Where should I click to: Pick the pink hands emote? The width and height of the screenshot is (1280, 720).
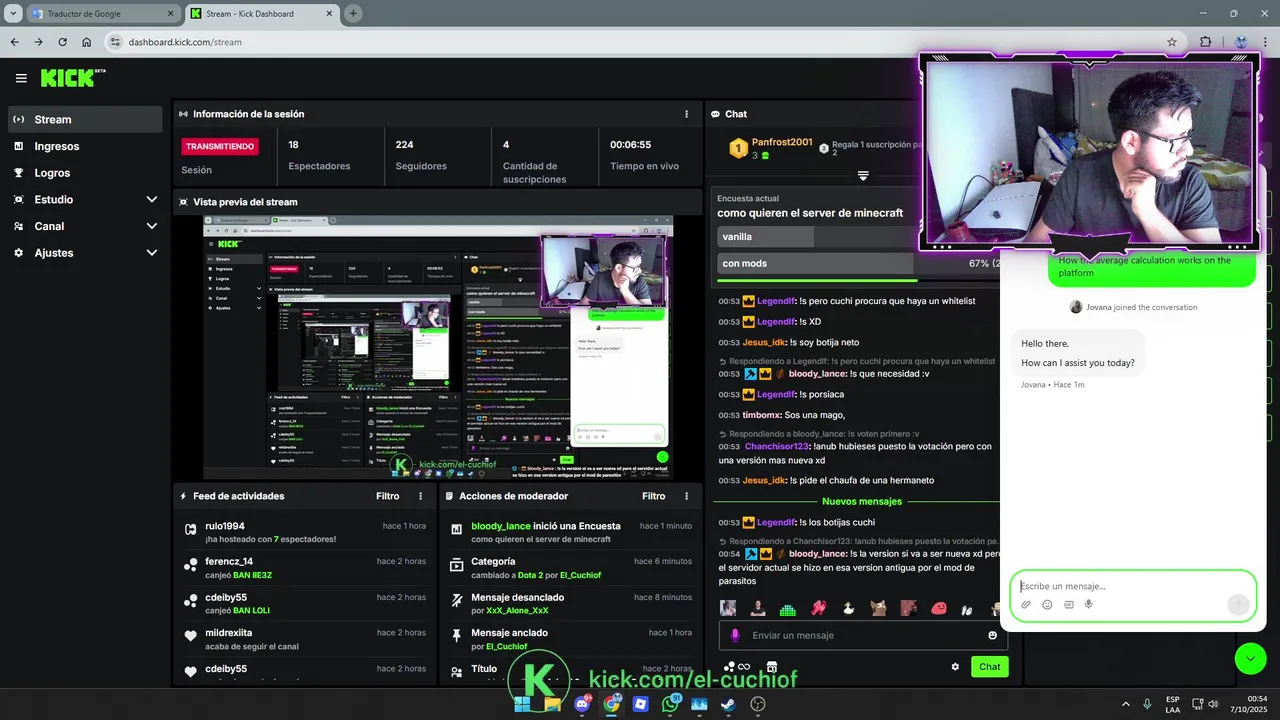point(818,608)
